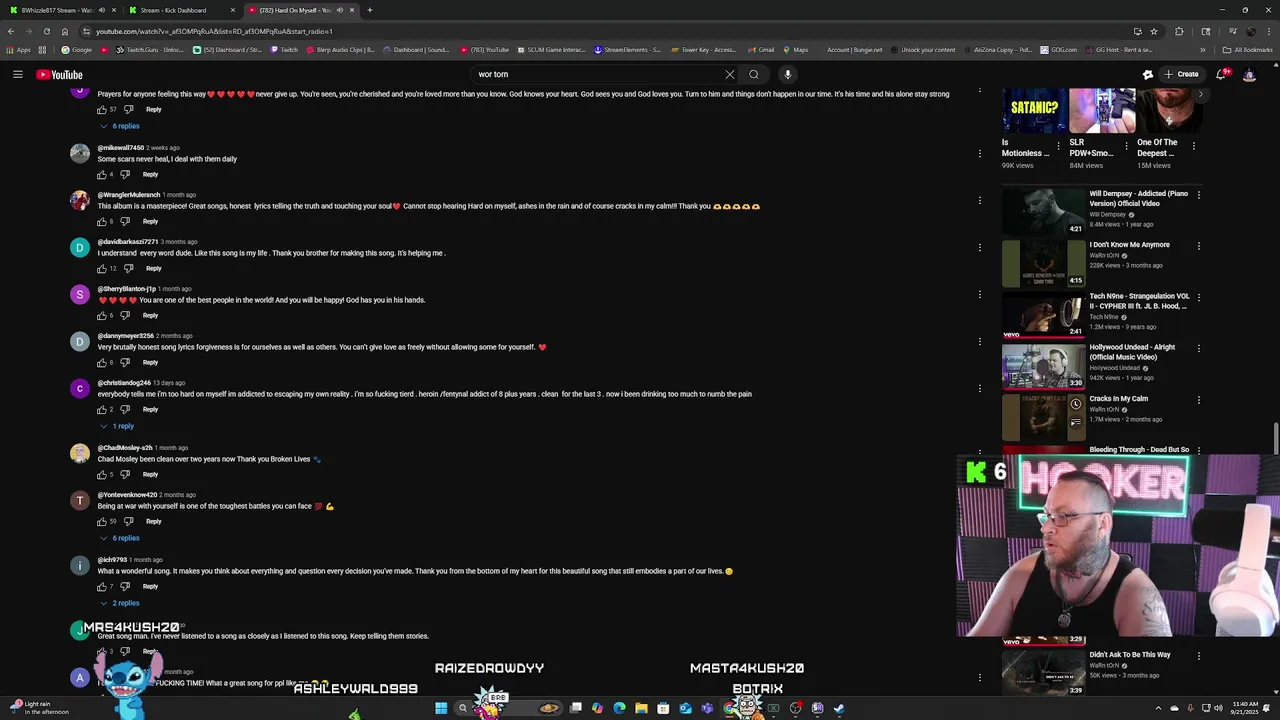Open the StreamElements bookmark

627,50
